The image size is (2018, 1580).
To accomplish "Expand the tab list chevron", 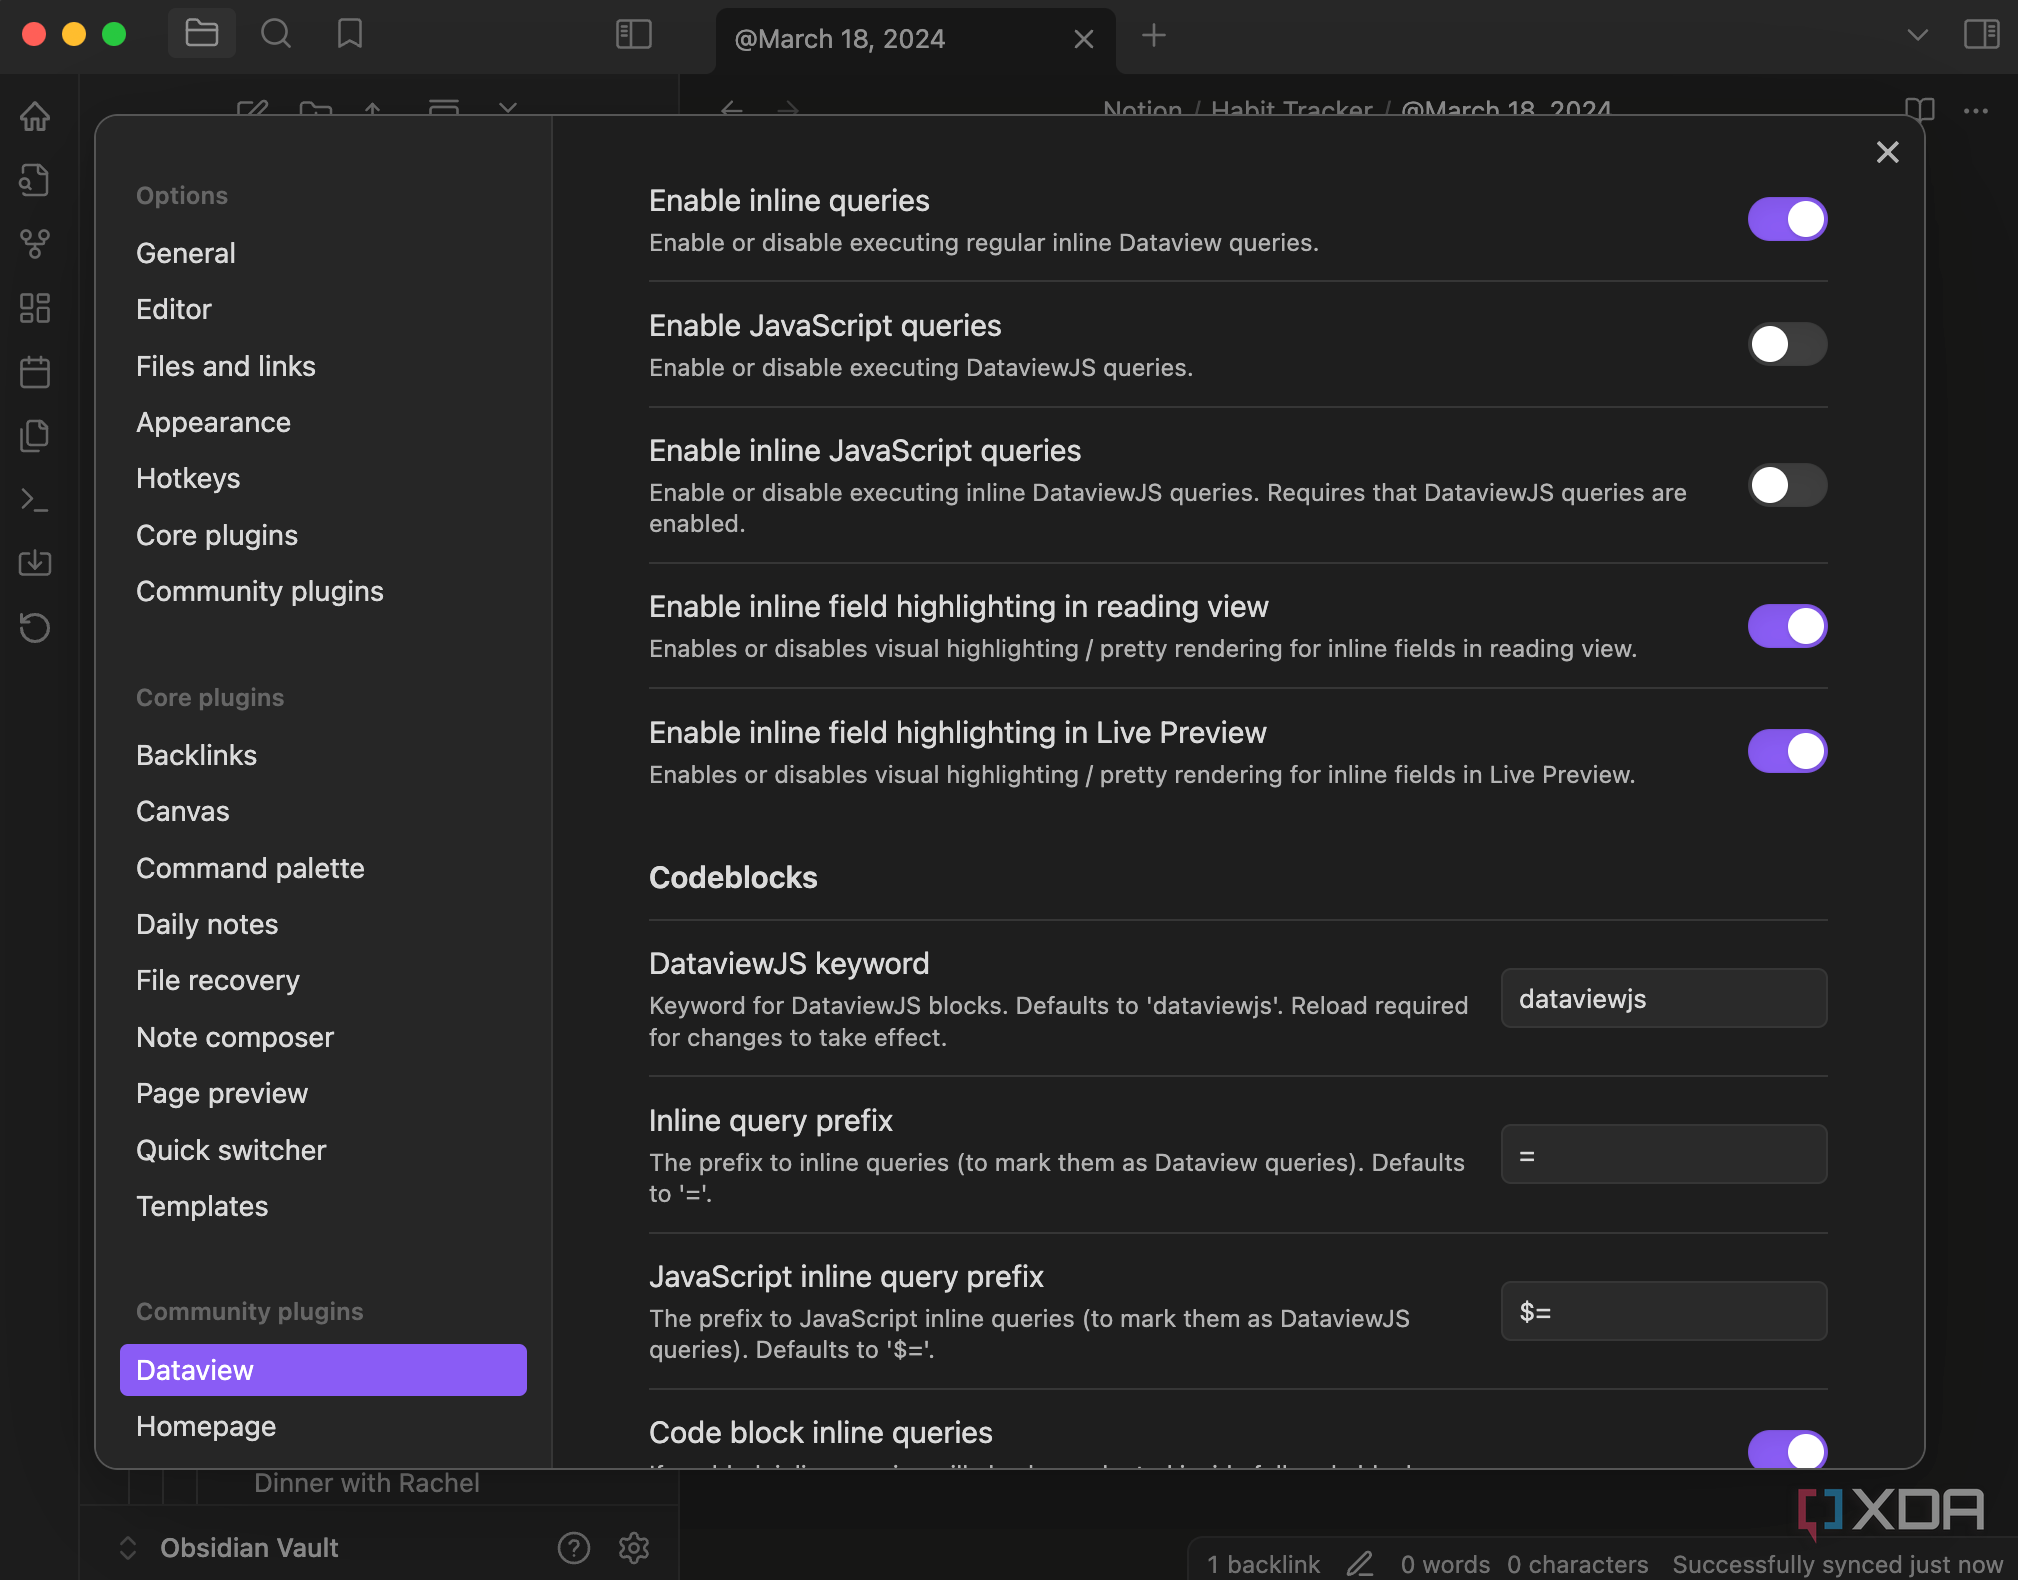I will pyautogui.click(x=1917, y=36).
